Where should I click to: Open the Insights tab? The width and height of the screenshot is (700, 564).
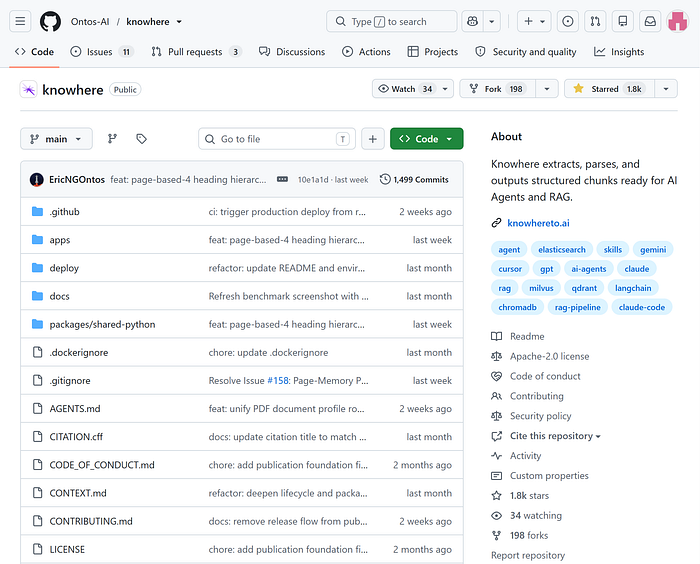[619, 52]
